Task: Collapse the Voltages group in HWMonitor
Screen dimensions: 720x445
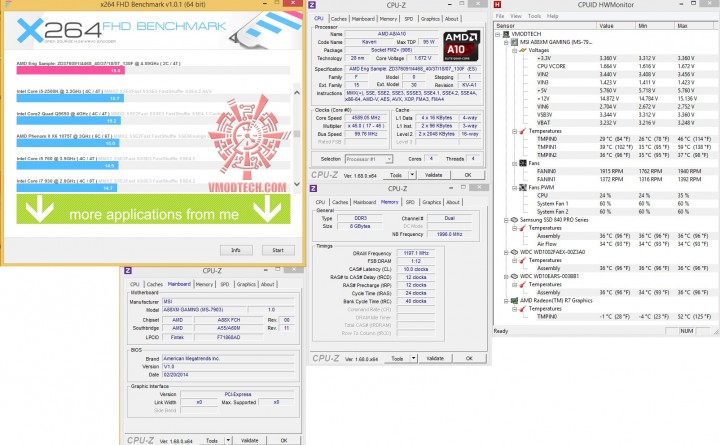Action: point(515,51)
